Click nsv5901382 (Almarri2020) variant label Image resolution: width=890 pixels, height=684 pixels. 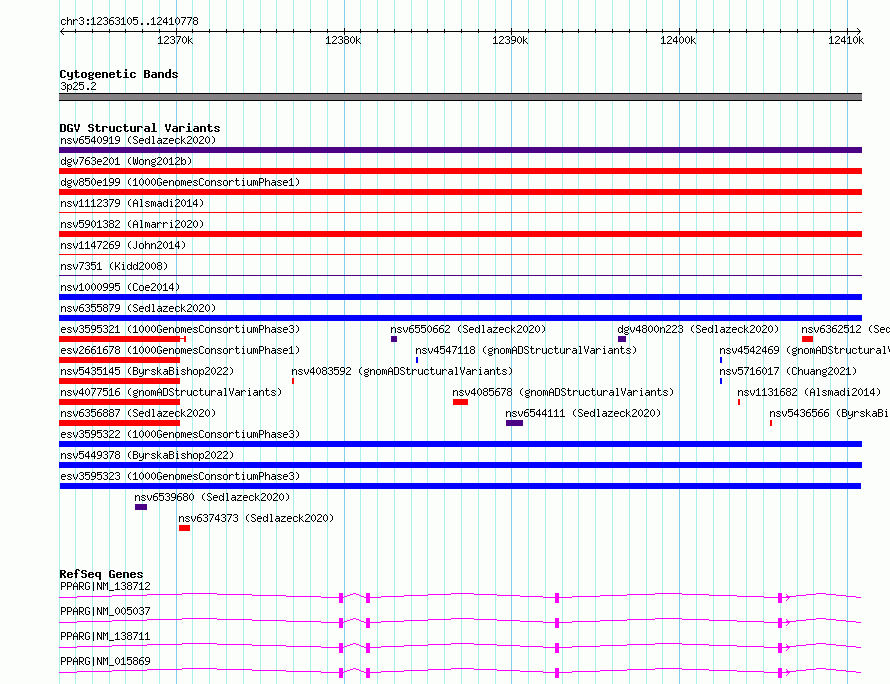pyautogui.click(x=132, y=224)
